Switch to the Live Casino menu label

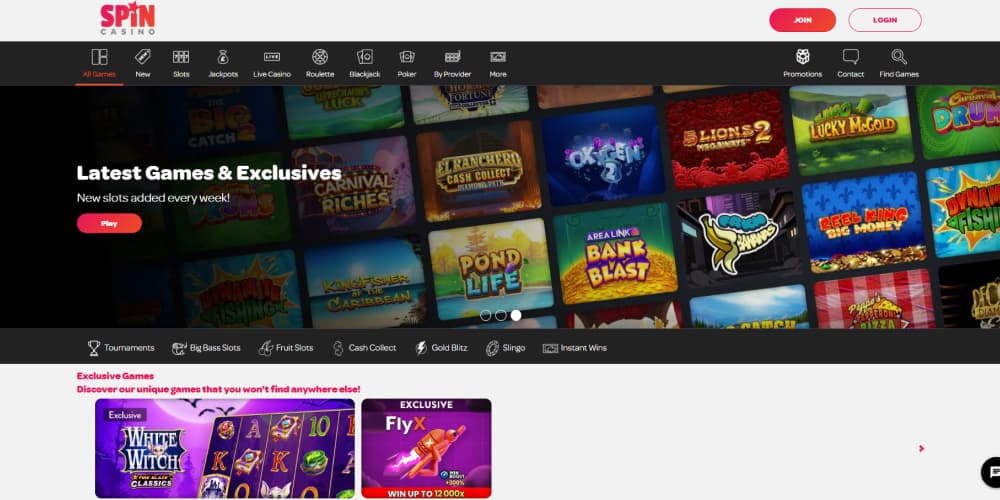point(272,74)
